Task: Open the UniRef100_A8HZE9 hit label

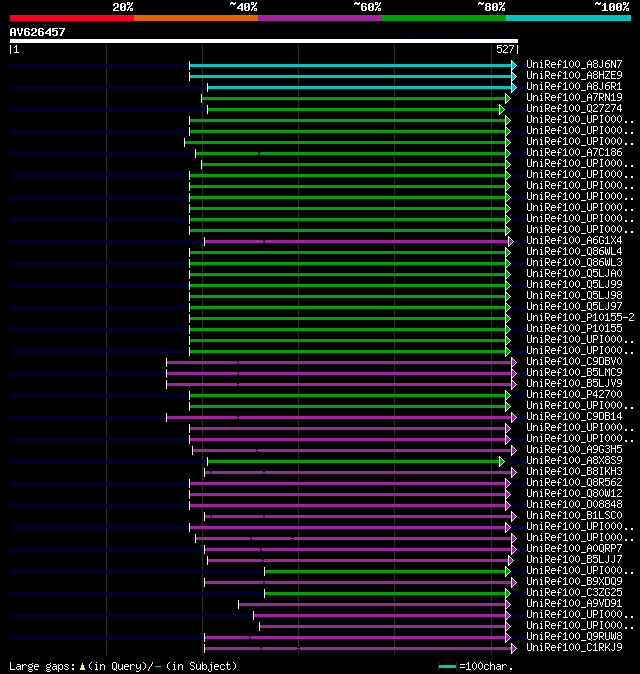Action: click(x=574, y=76)
